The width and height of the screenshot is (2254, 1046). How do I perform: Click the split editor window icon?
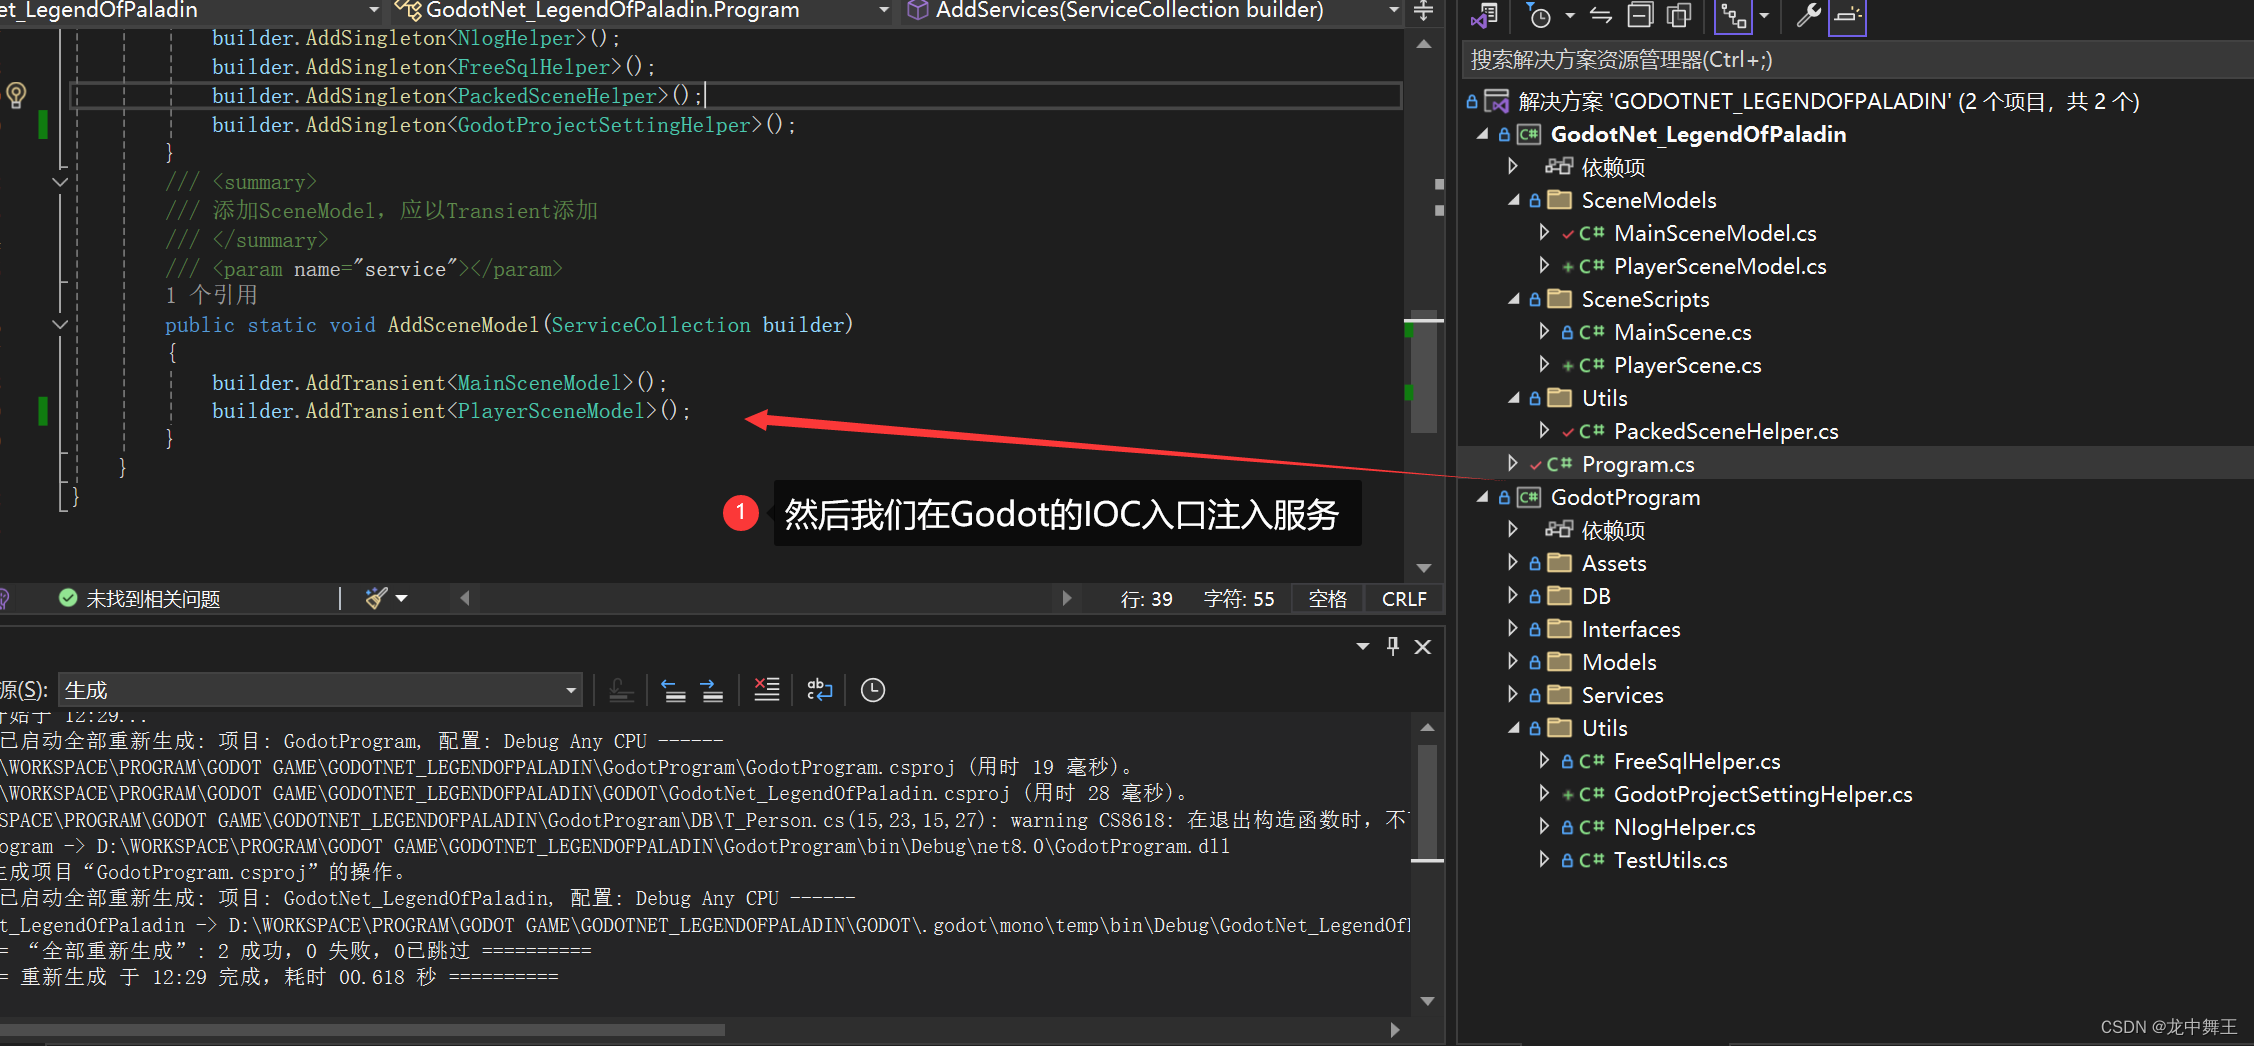tap(1424, 11)
